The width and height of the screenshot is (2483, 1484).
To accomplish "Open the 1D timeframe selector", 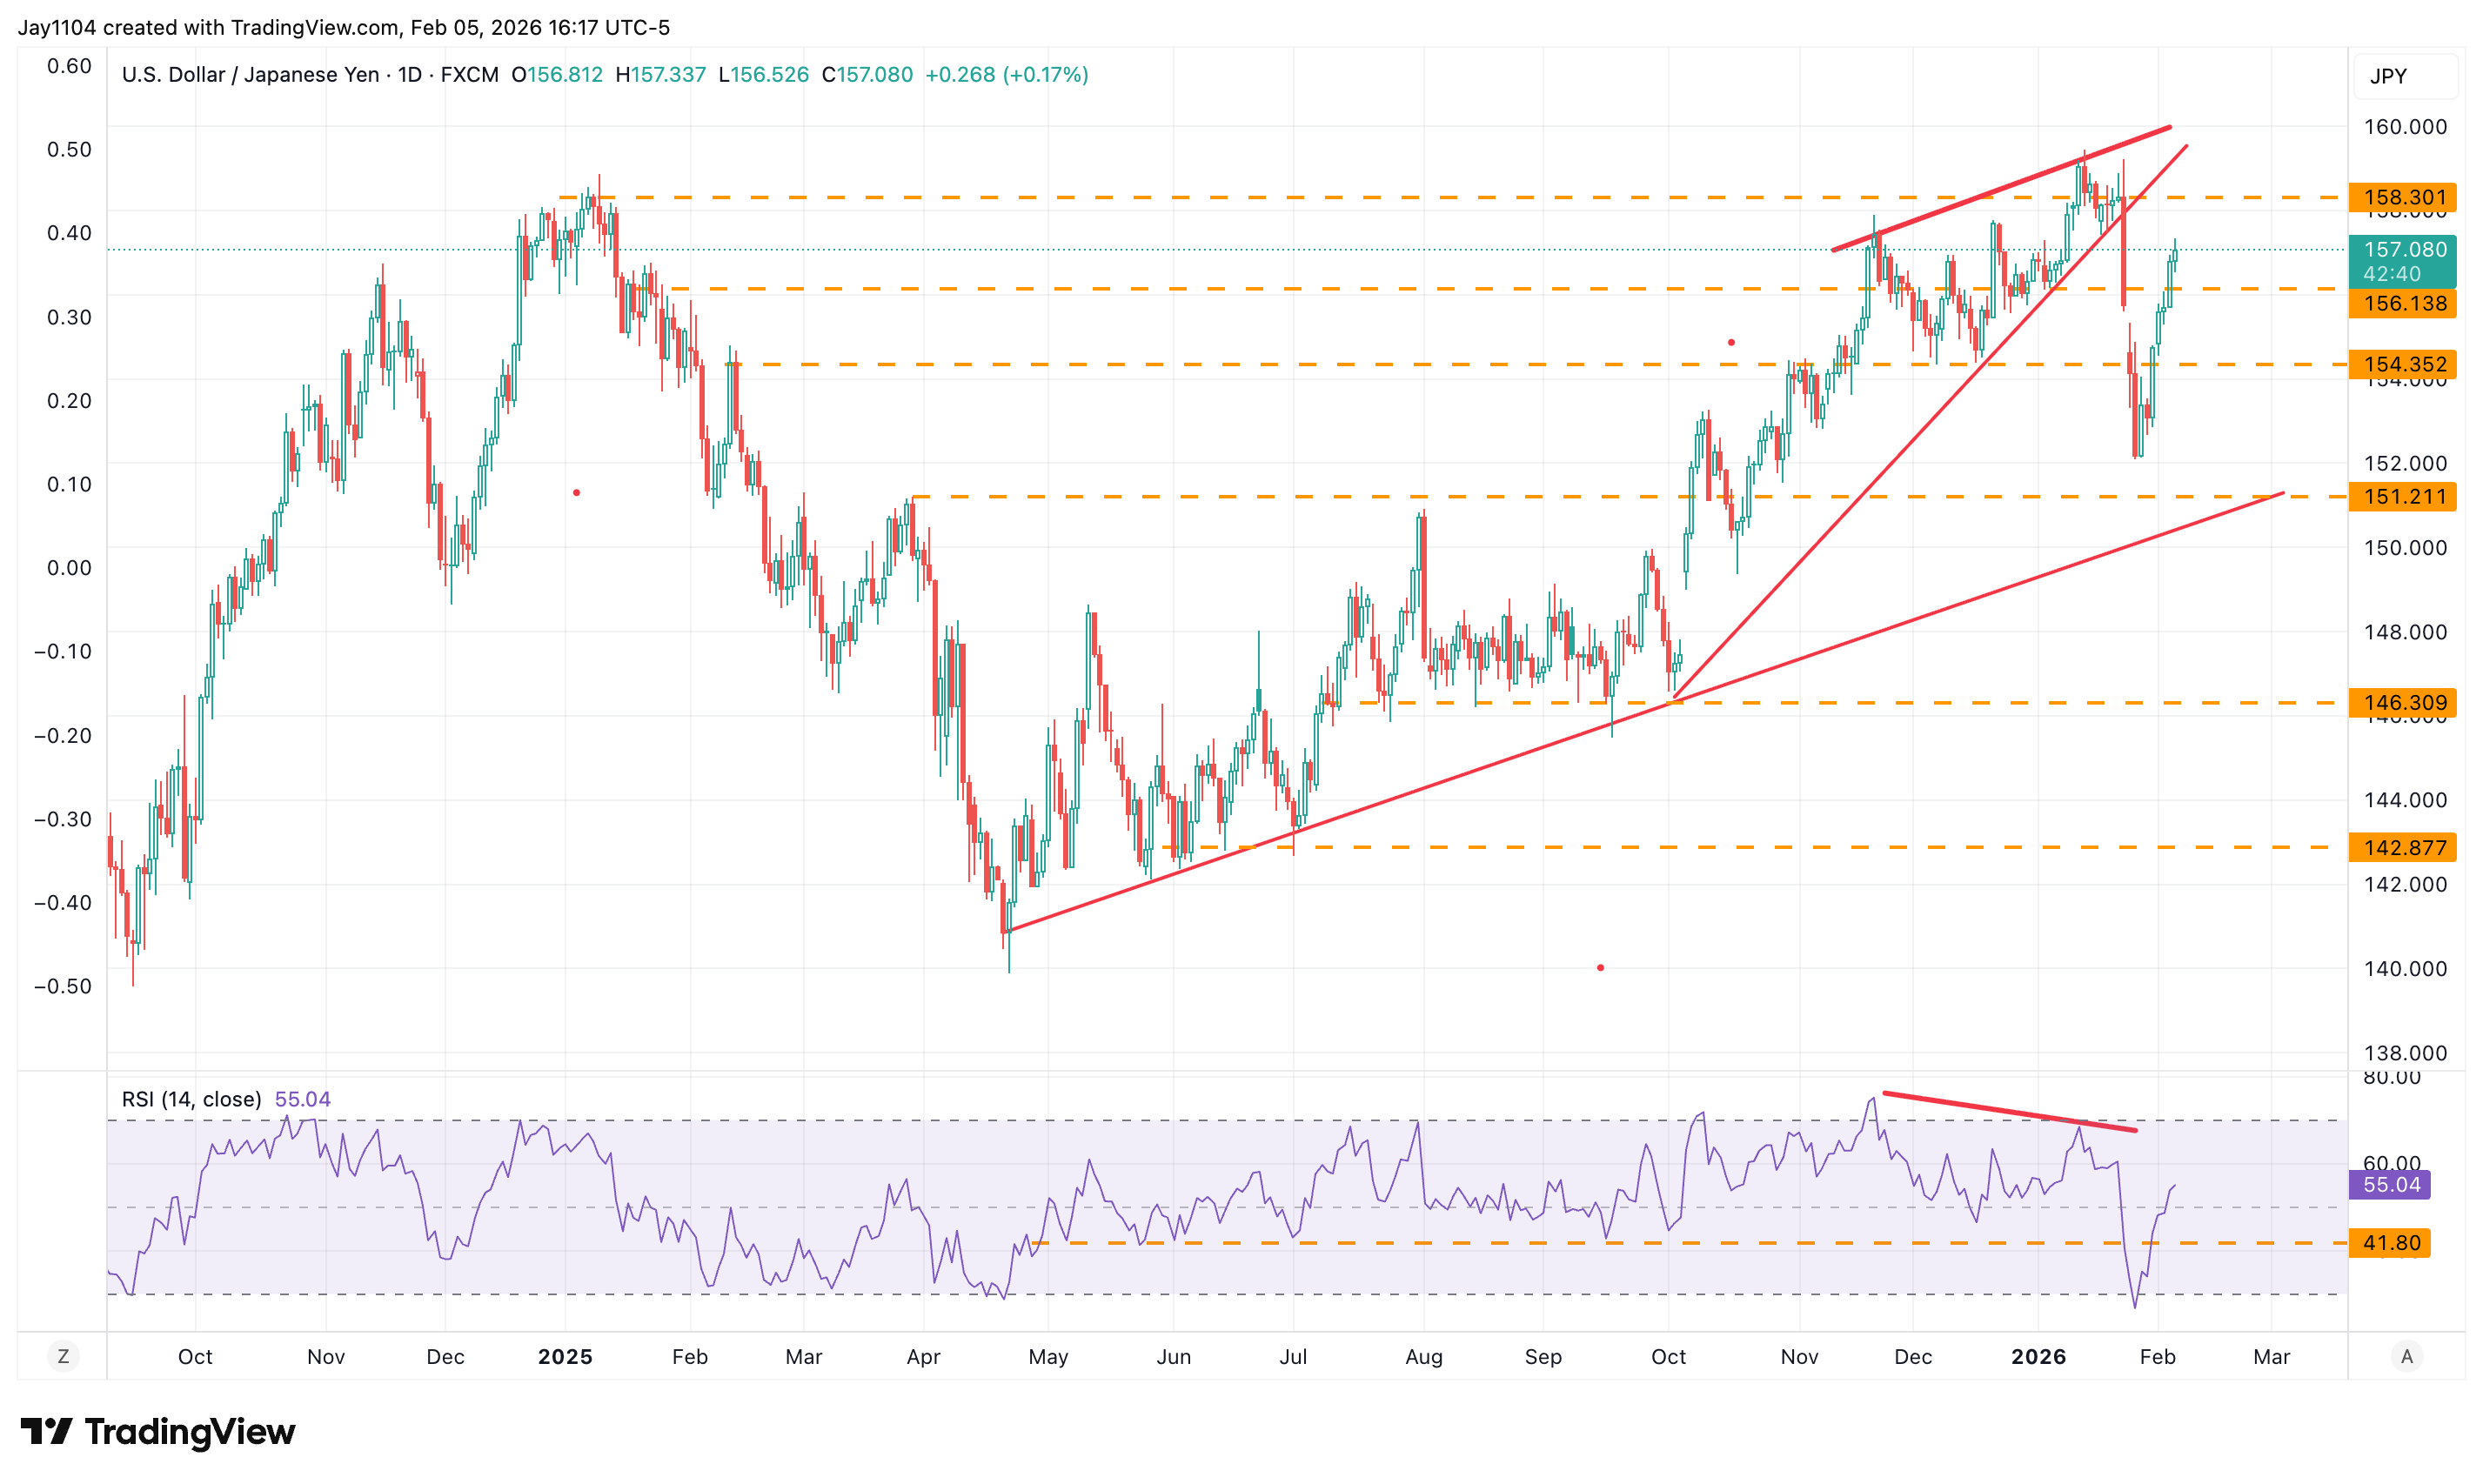I will [409, 74].
